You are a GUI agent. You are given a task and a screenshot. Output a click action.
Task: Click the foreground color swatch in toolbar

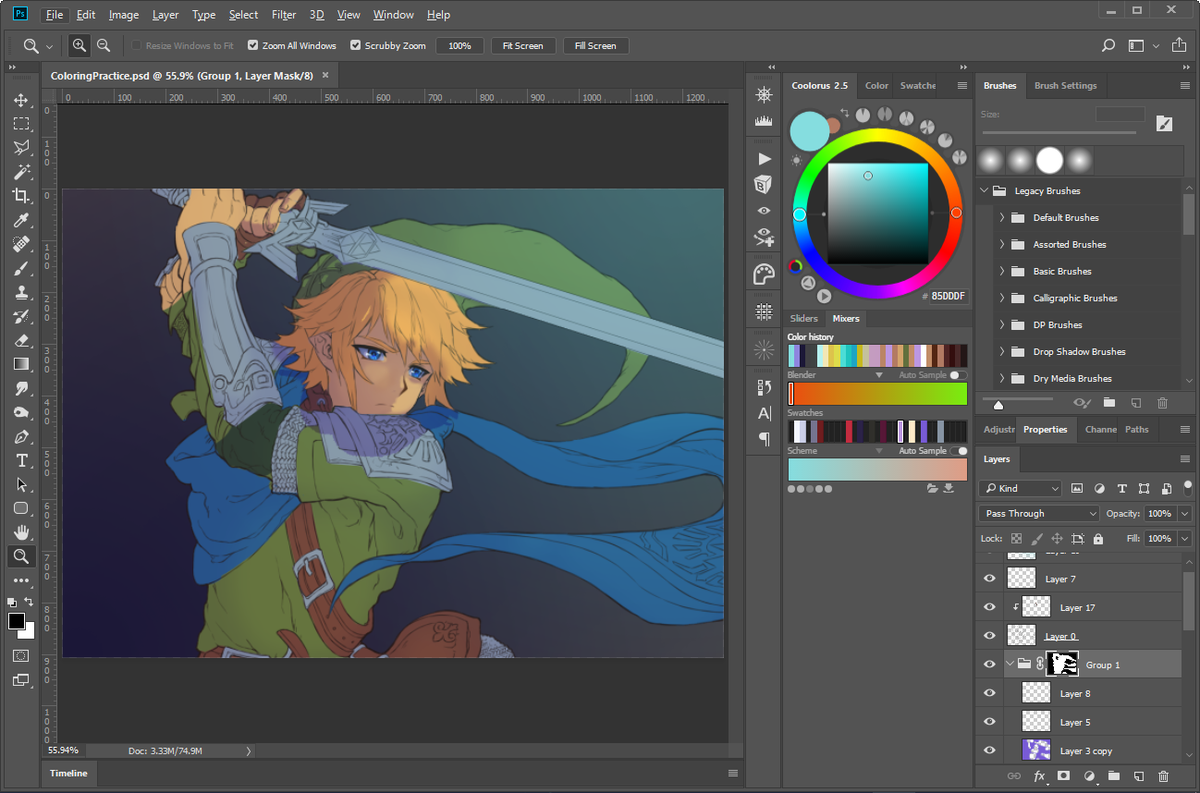pos(17,621)
